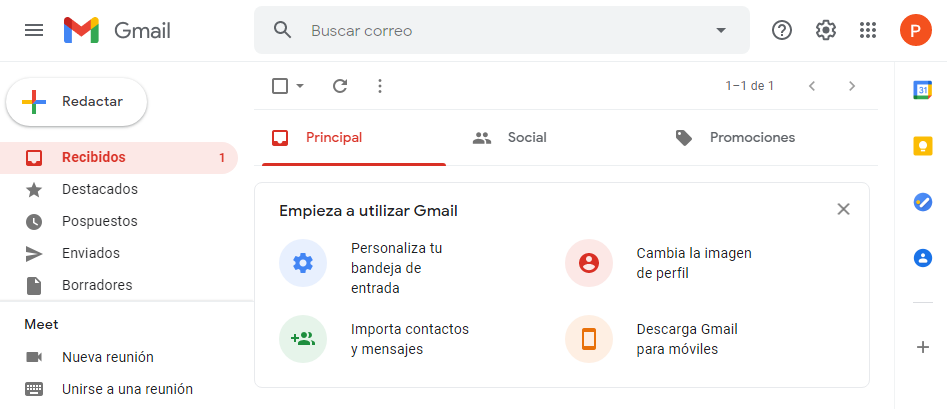Open the Google apps grid
Viewport: 947px width, 409px height.
pos(868,30)
